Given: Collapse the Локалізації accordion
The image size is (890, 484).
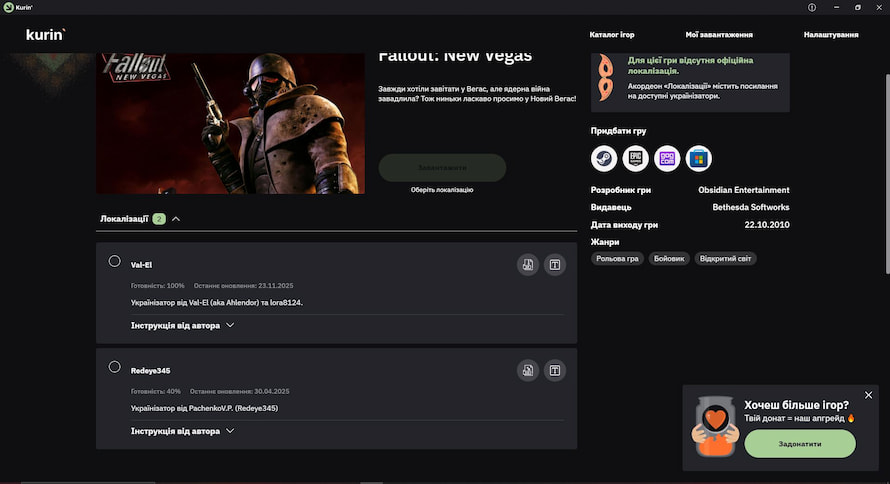Looking at the screenshot, I should (176, 219).
